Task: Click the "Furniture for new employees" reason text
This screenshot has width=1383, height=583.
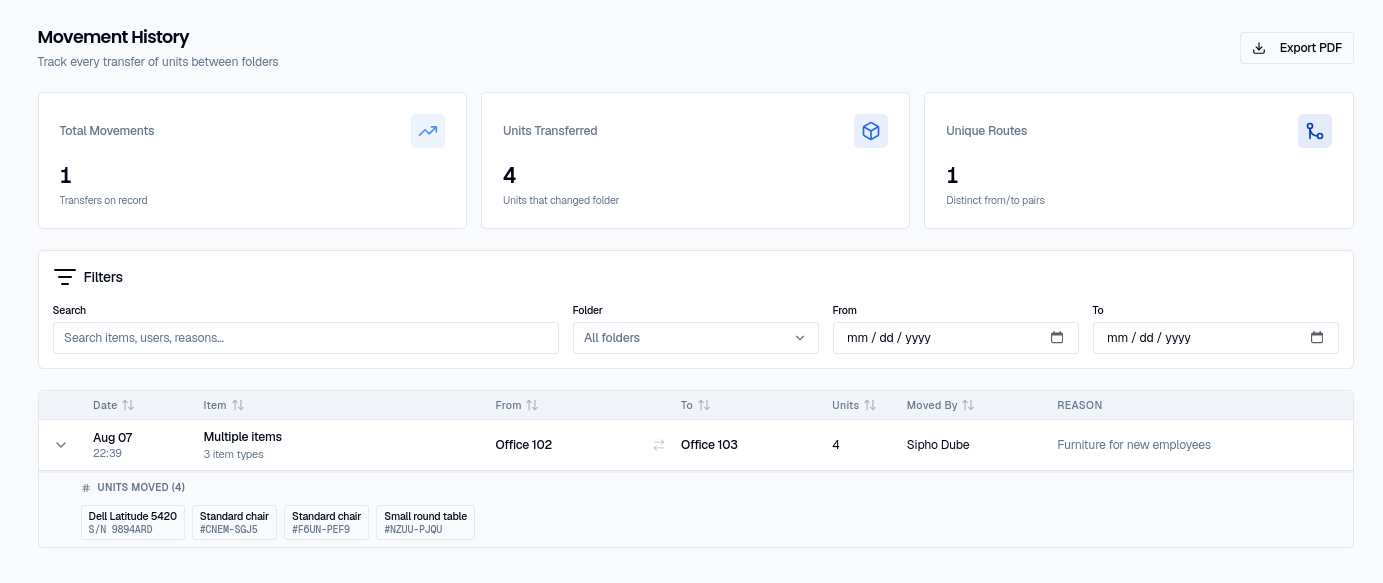Action: coord(1134,445)
